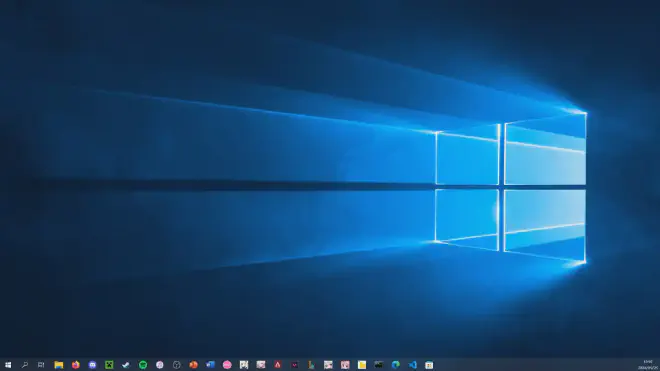Open the Steam client
Screen dimensions: 660x371
126,365
